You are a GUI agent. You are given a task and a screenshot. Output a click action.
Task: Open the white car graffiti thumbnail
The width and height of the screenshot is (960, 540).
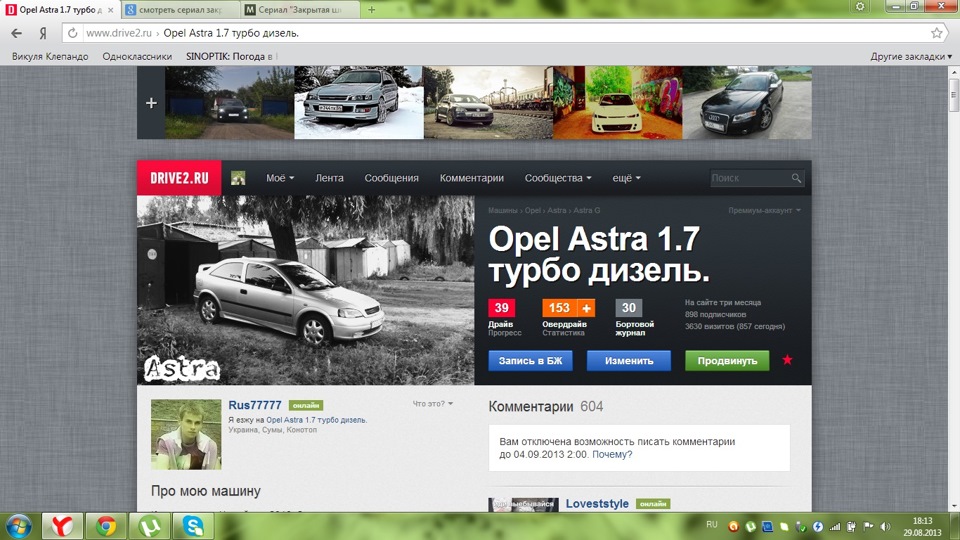pyautogui.click(x=618, y=103)
